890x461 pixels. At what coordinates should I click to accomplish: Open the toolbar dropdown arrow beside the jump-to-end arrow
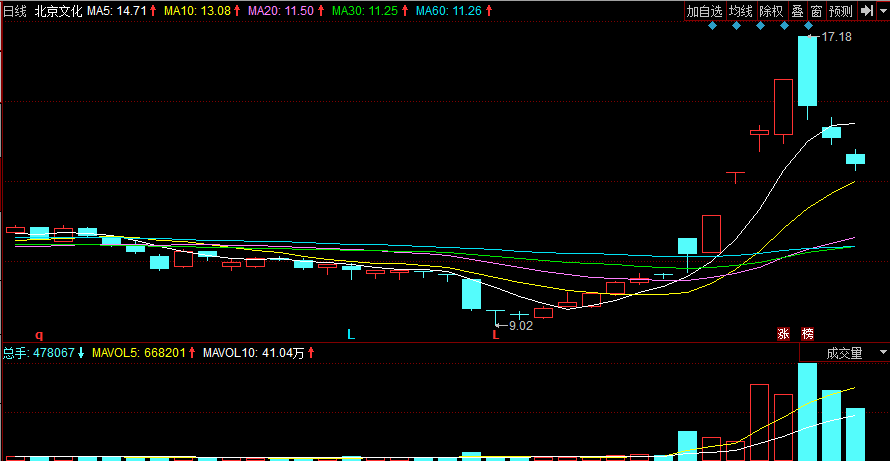[883, 11]
